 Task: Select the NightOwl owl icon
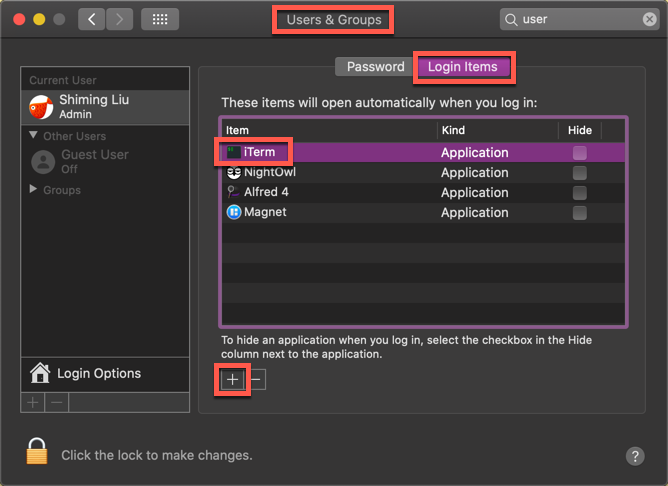(234, 173)
